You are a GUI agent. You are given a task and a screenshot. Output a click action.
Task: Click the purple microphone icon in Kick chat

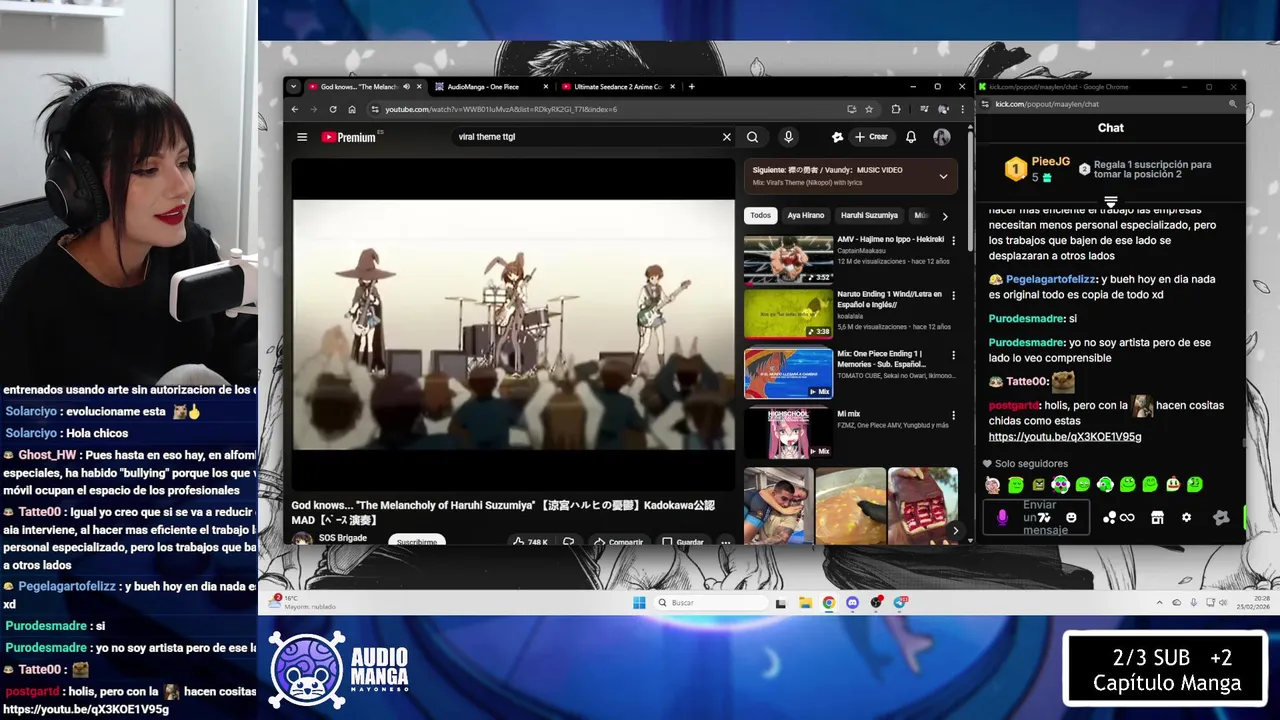[1002, 517]
